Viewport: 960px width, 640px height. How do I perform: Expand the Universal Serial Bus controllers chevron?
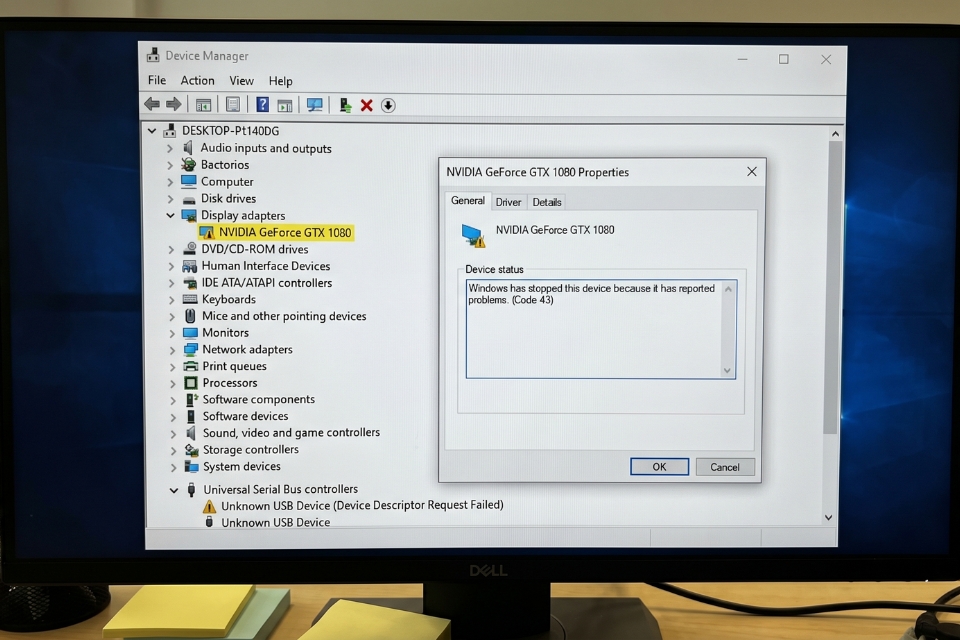(172, 489)
